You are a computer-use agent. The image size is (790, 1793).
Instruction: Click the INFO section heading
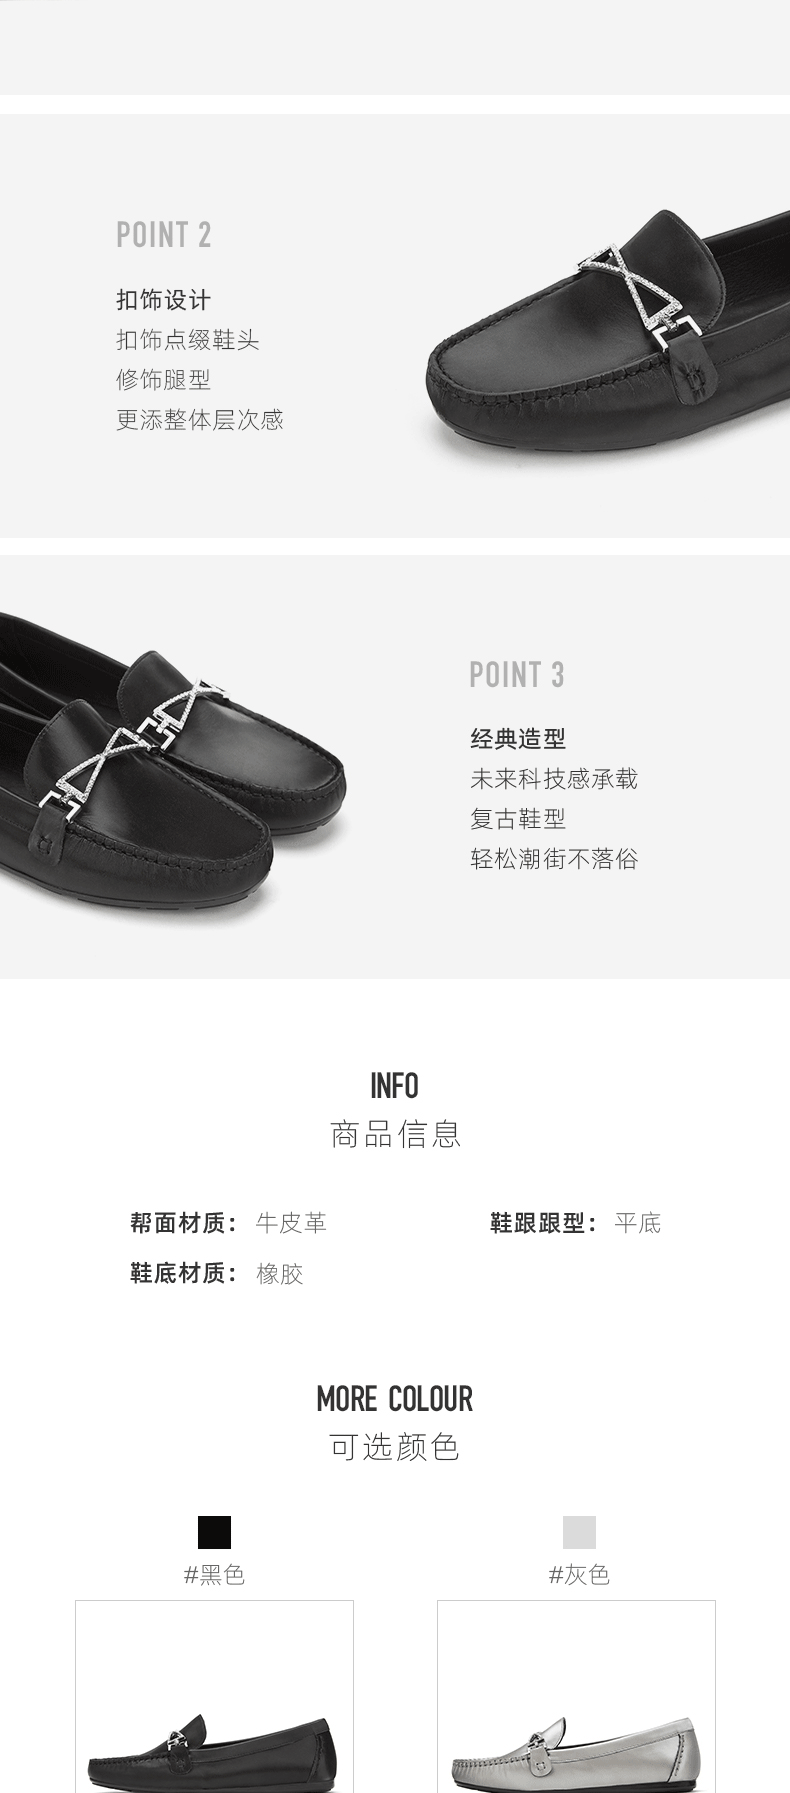394,1086
